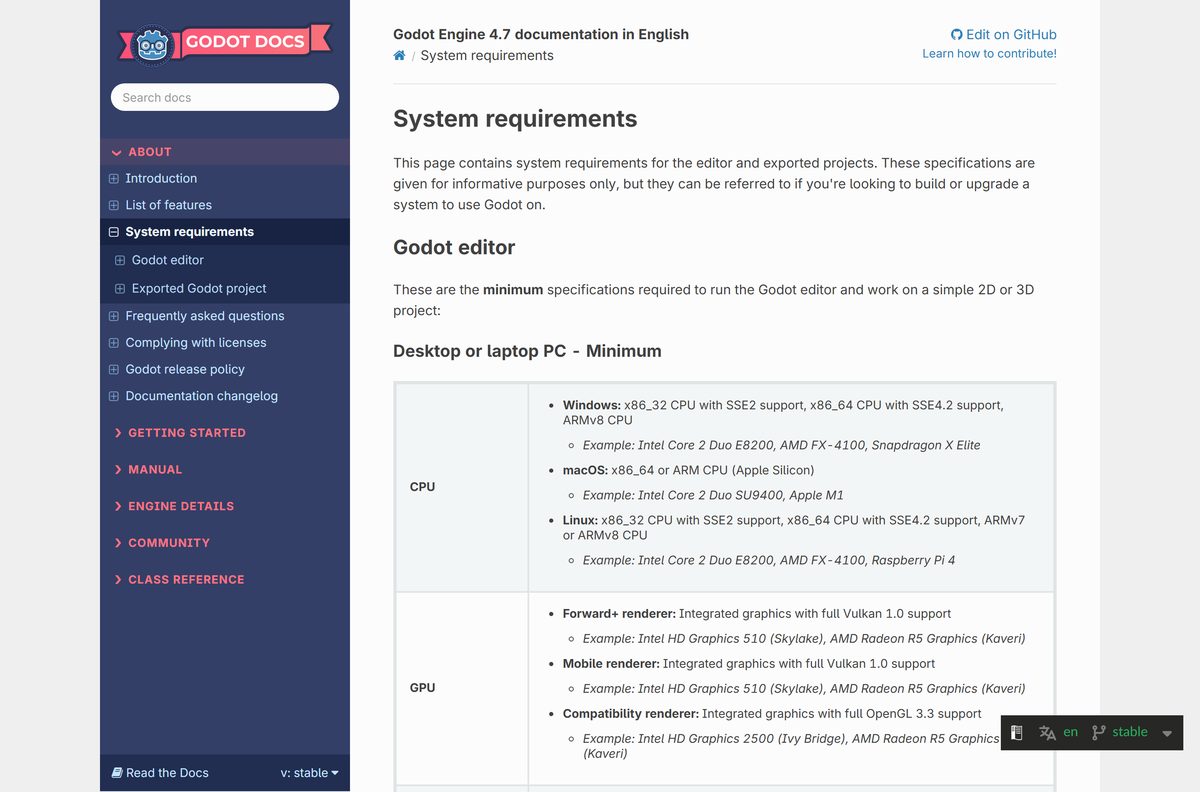Viewport: 1200px width, 792px height.
Task: Click the 'Windows:' CPU requirement entry
Action: point(783,413)
